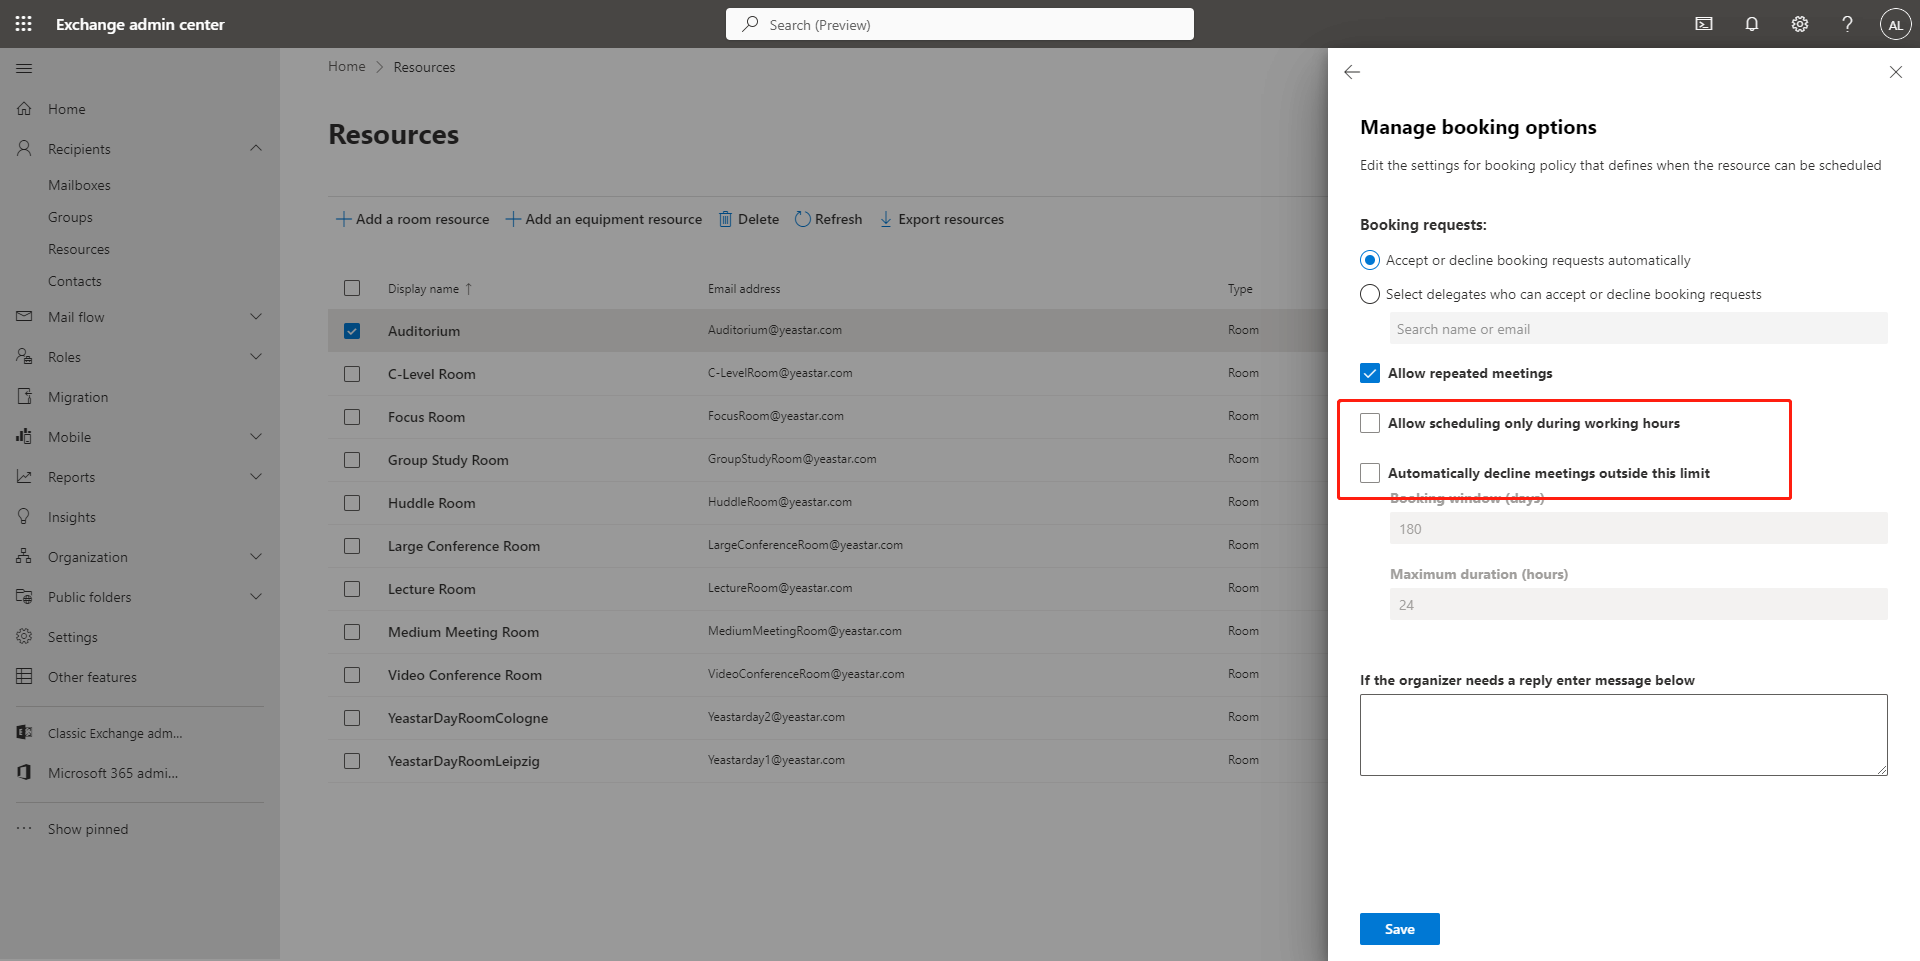Check the C-Level Room row checkbox
The height and width of the screenshot is (961, 1920).
point(352,374)
